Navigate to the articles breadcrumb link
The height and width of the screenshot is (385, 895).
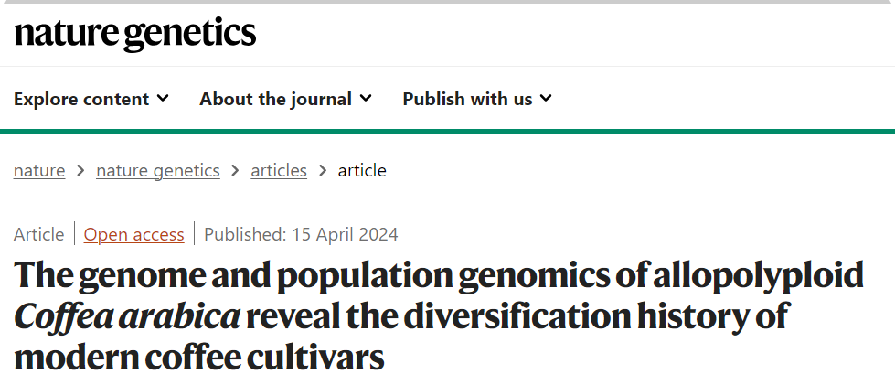pos(279,170)
